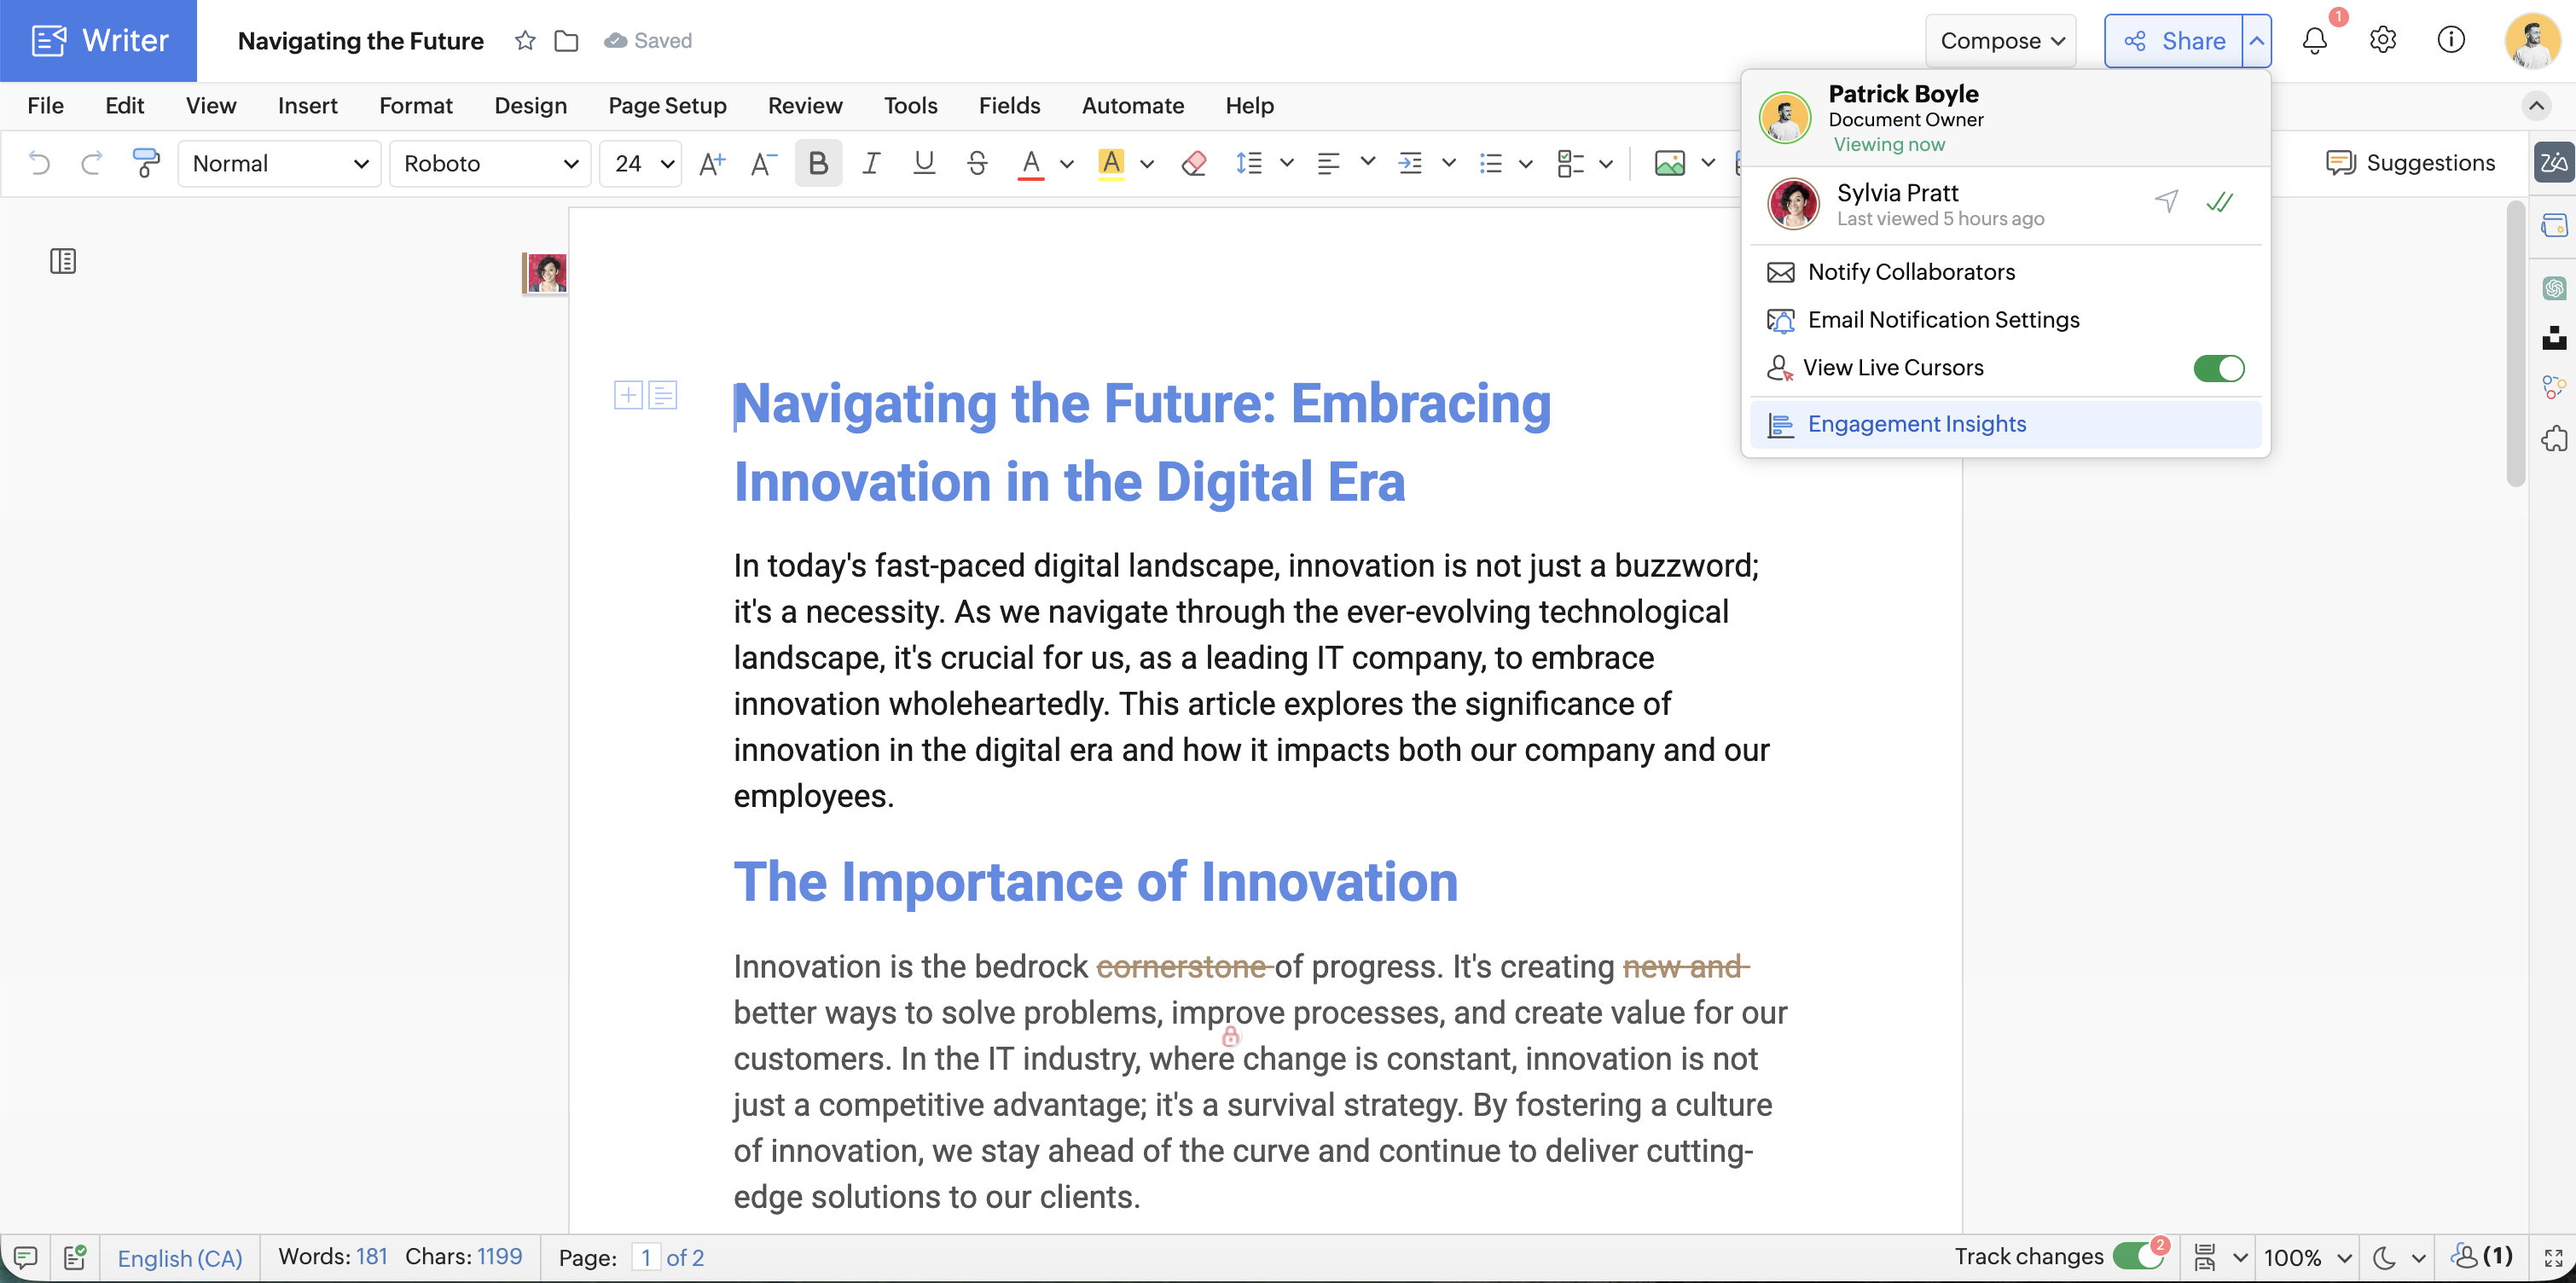Image resolution: width=2576 pixels, height=1283 pixels.
Task: Click the clear formatting eraser icon
Action: (x=1193, y=163)
